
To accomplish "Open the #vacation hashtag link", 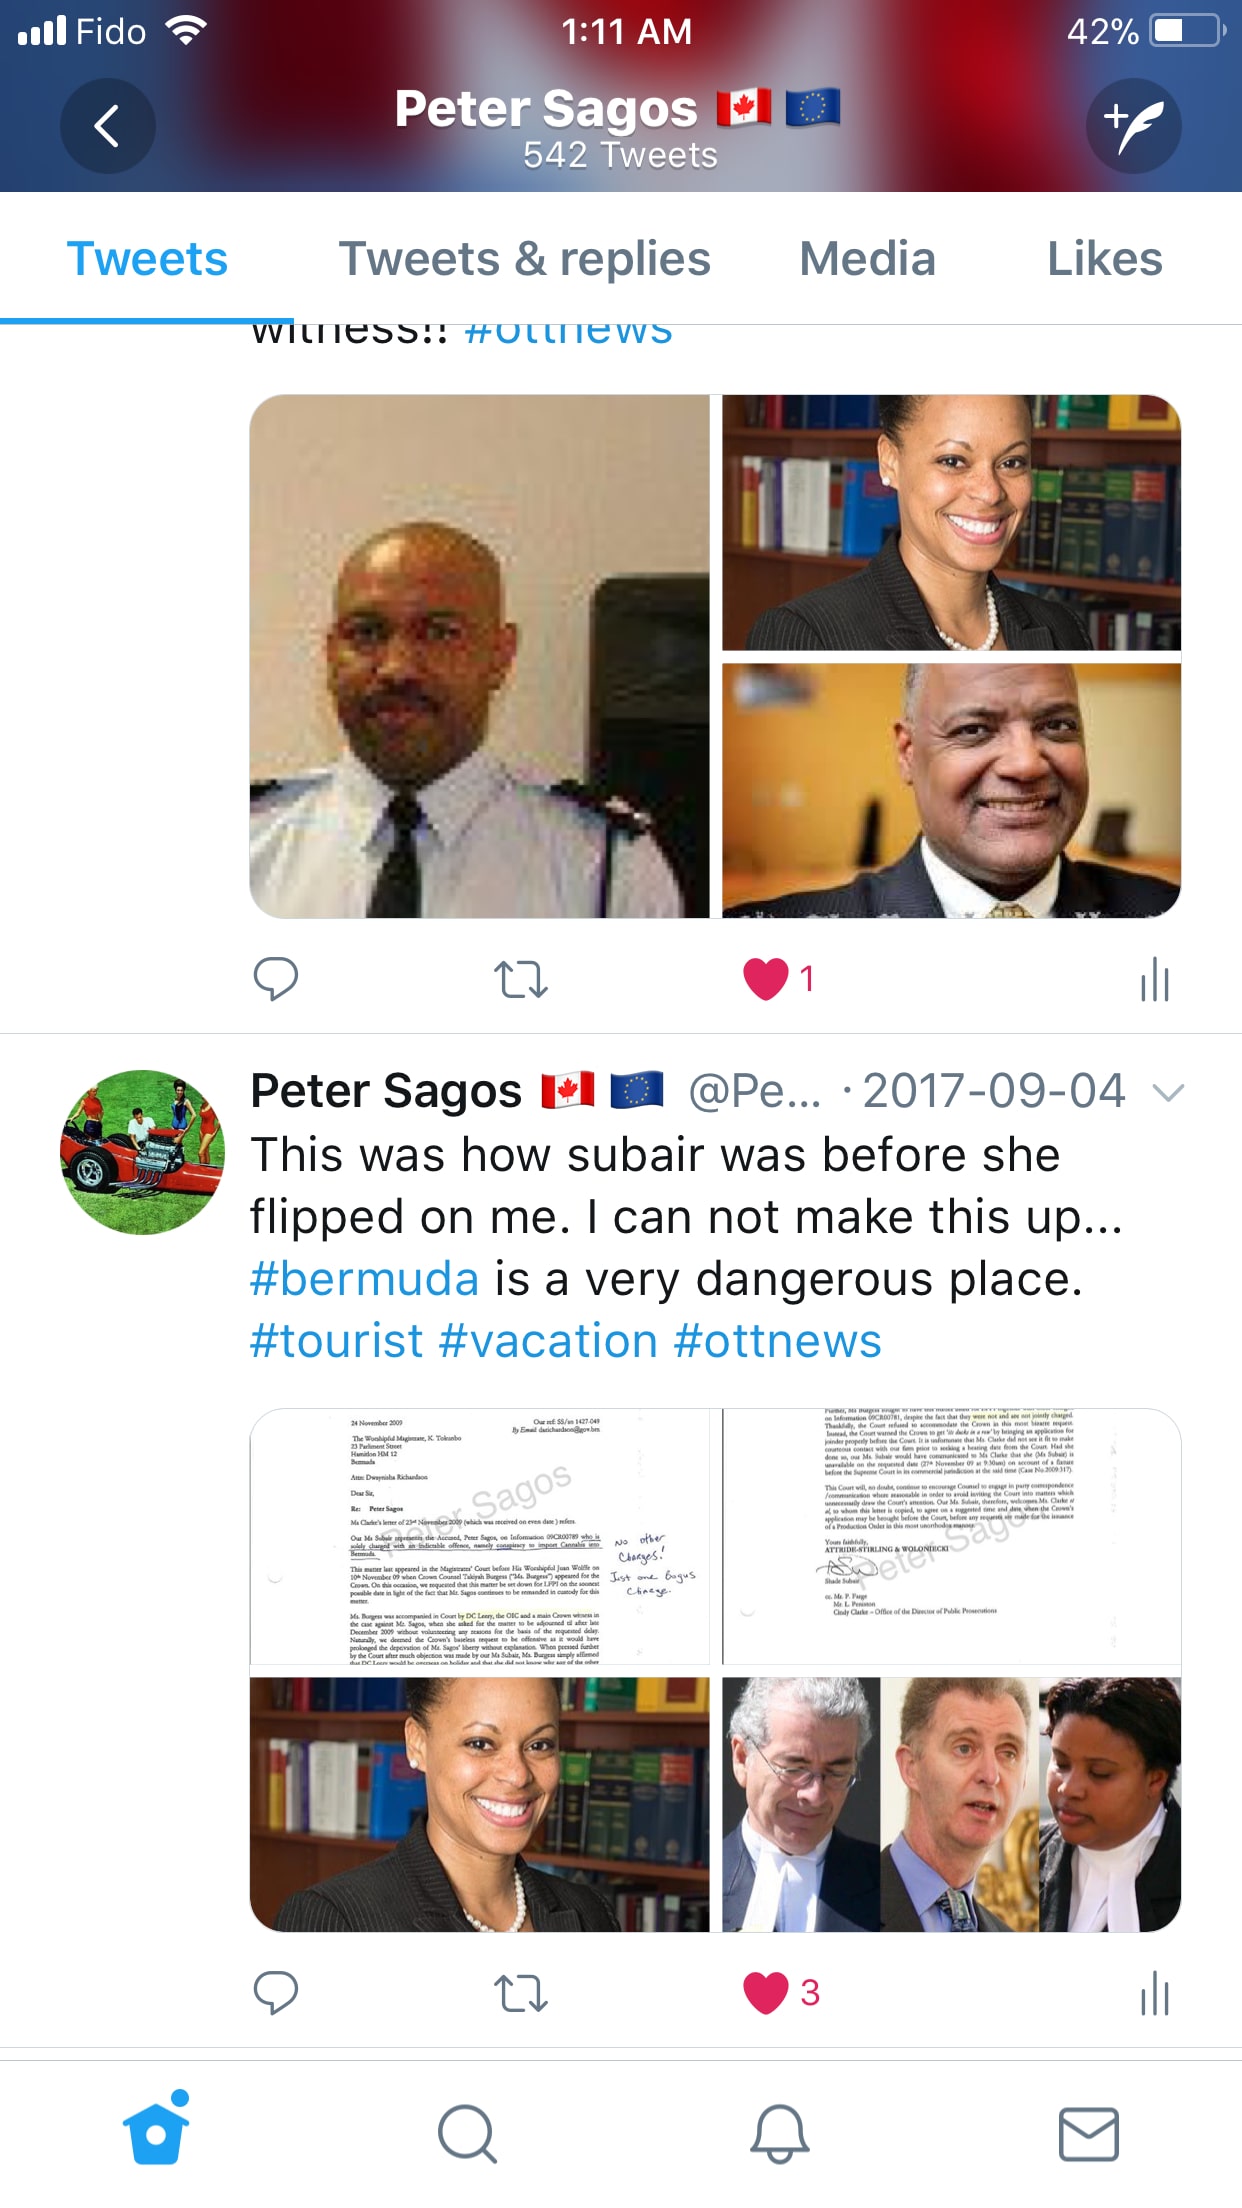I will click(548, 1341).
